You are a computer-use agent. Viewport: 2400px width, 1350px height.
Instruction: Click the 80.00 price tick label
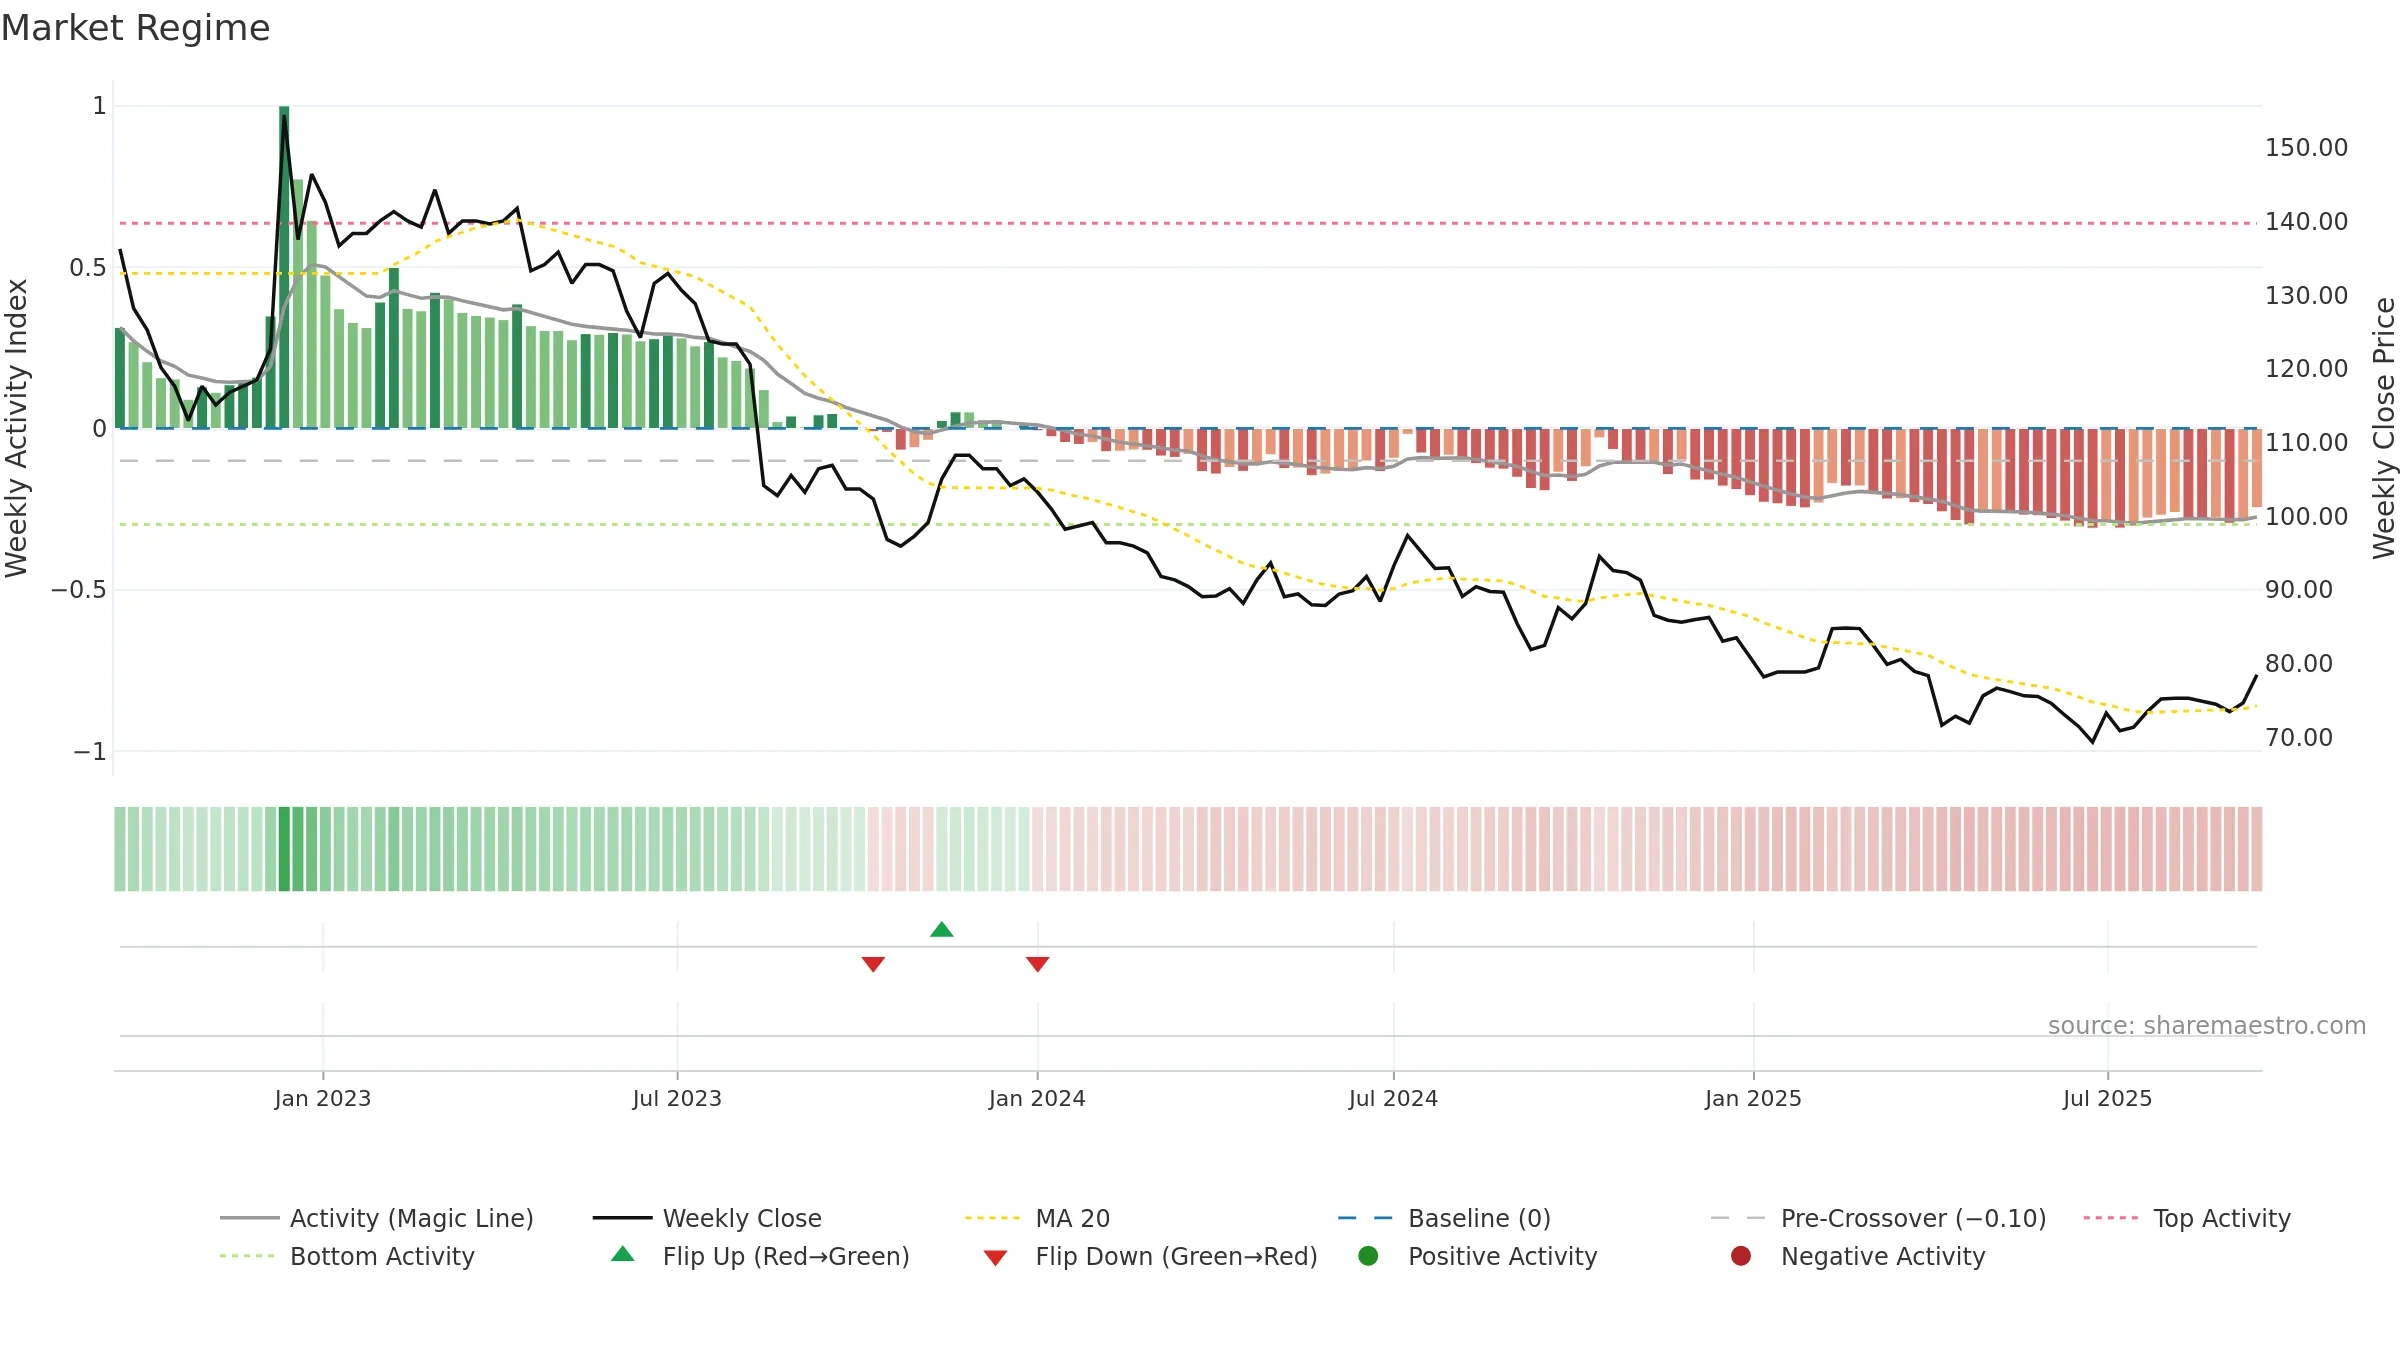tap(2299, 663)
